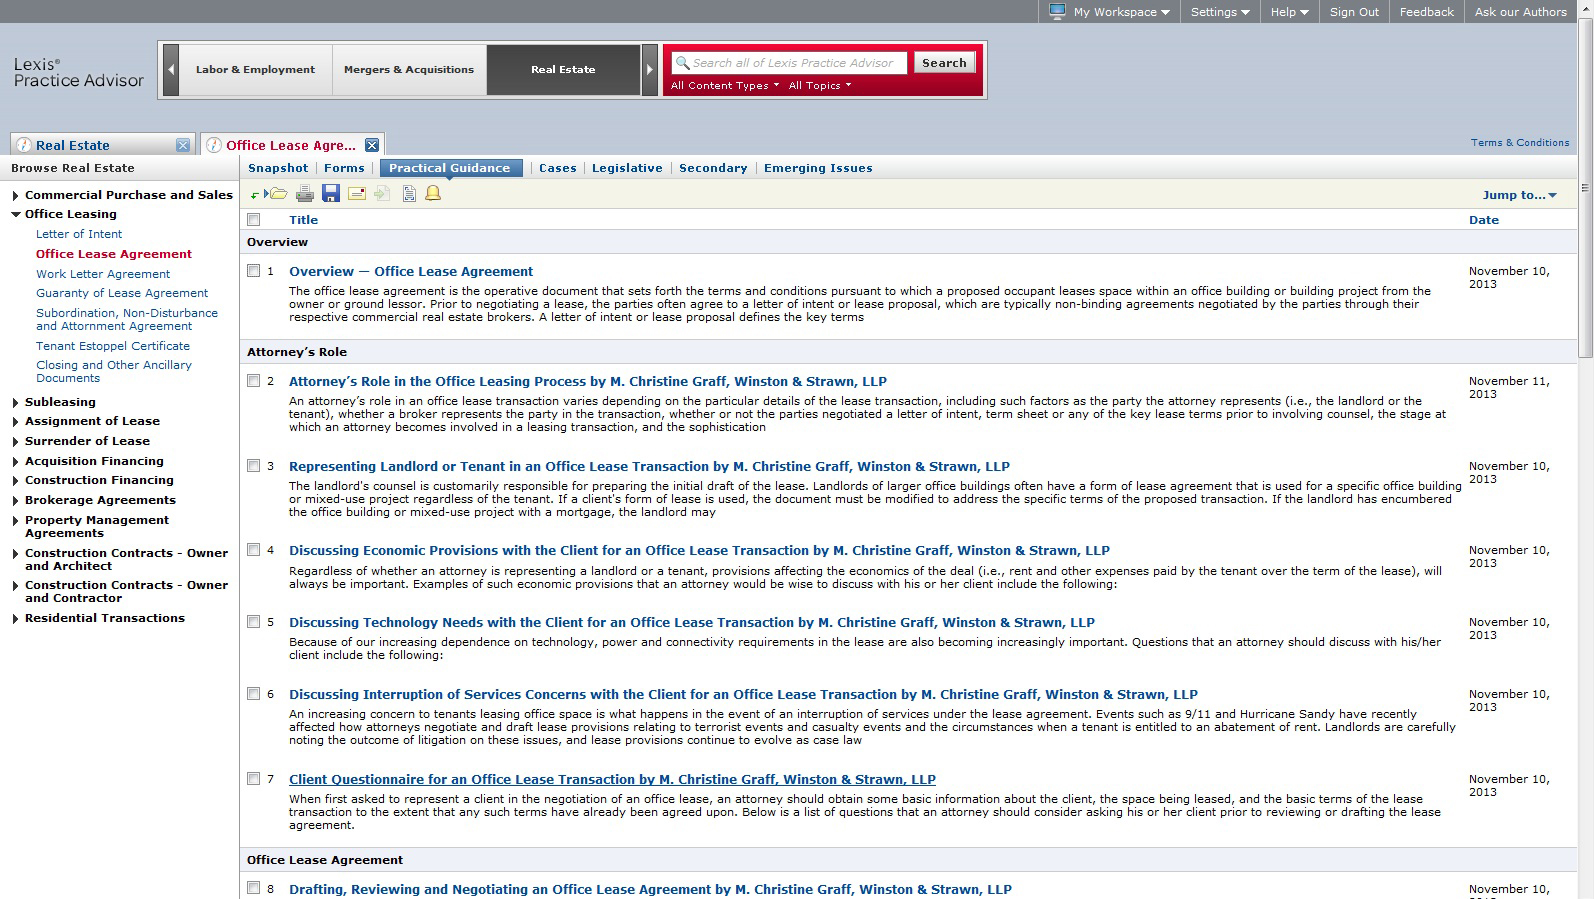The image size is (1594, 899).
Task: Switch to the Emerging Issues tab
Action: [x=818, y=168]
